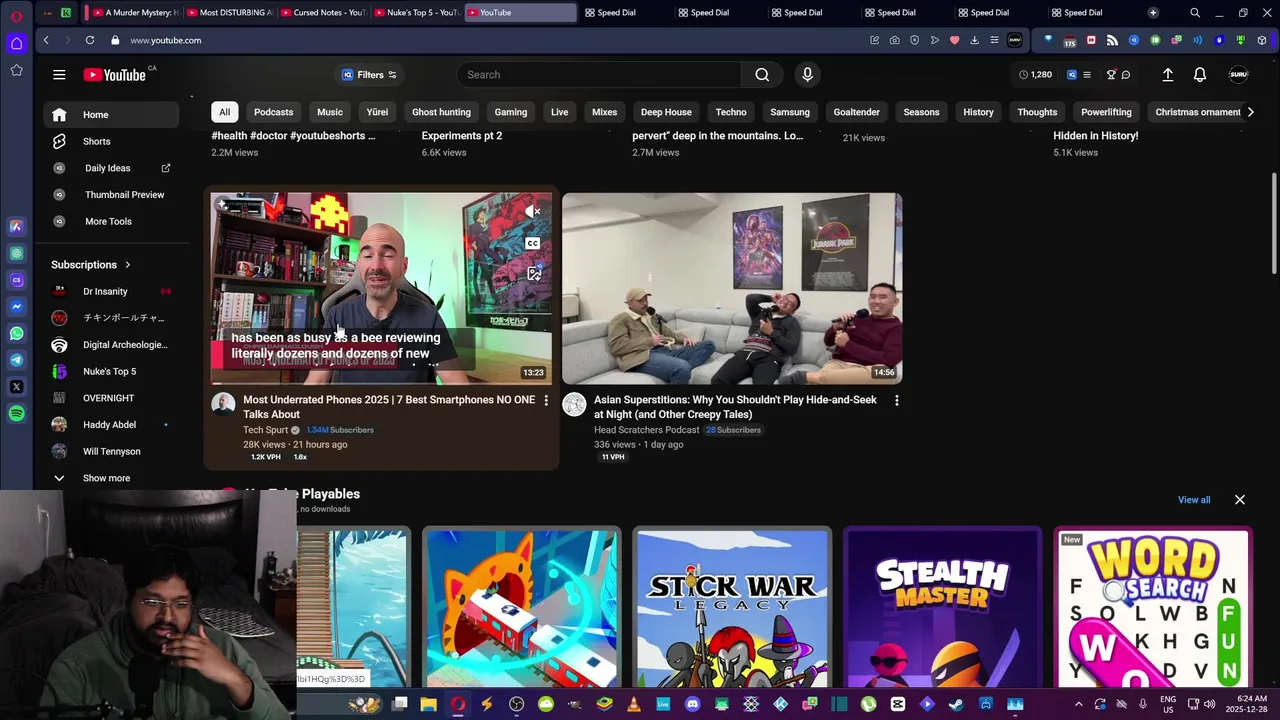Go to Shorts in sidebar

pos(96,141)
